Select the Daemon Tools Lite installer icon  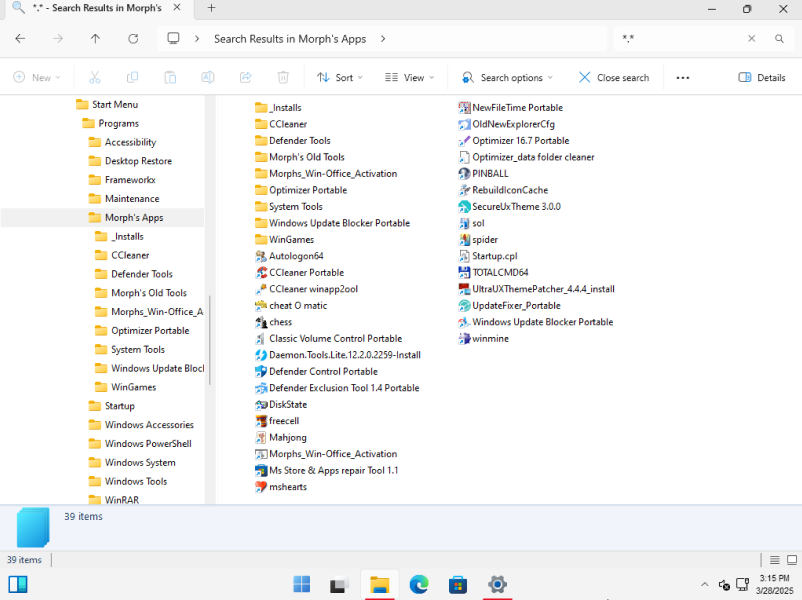261,355
